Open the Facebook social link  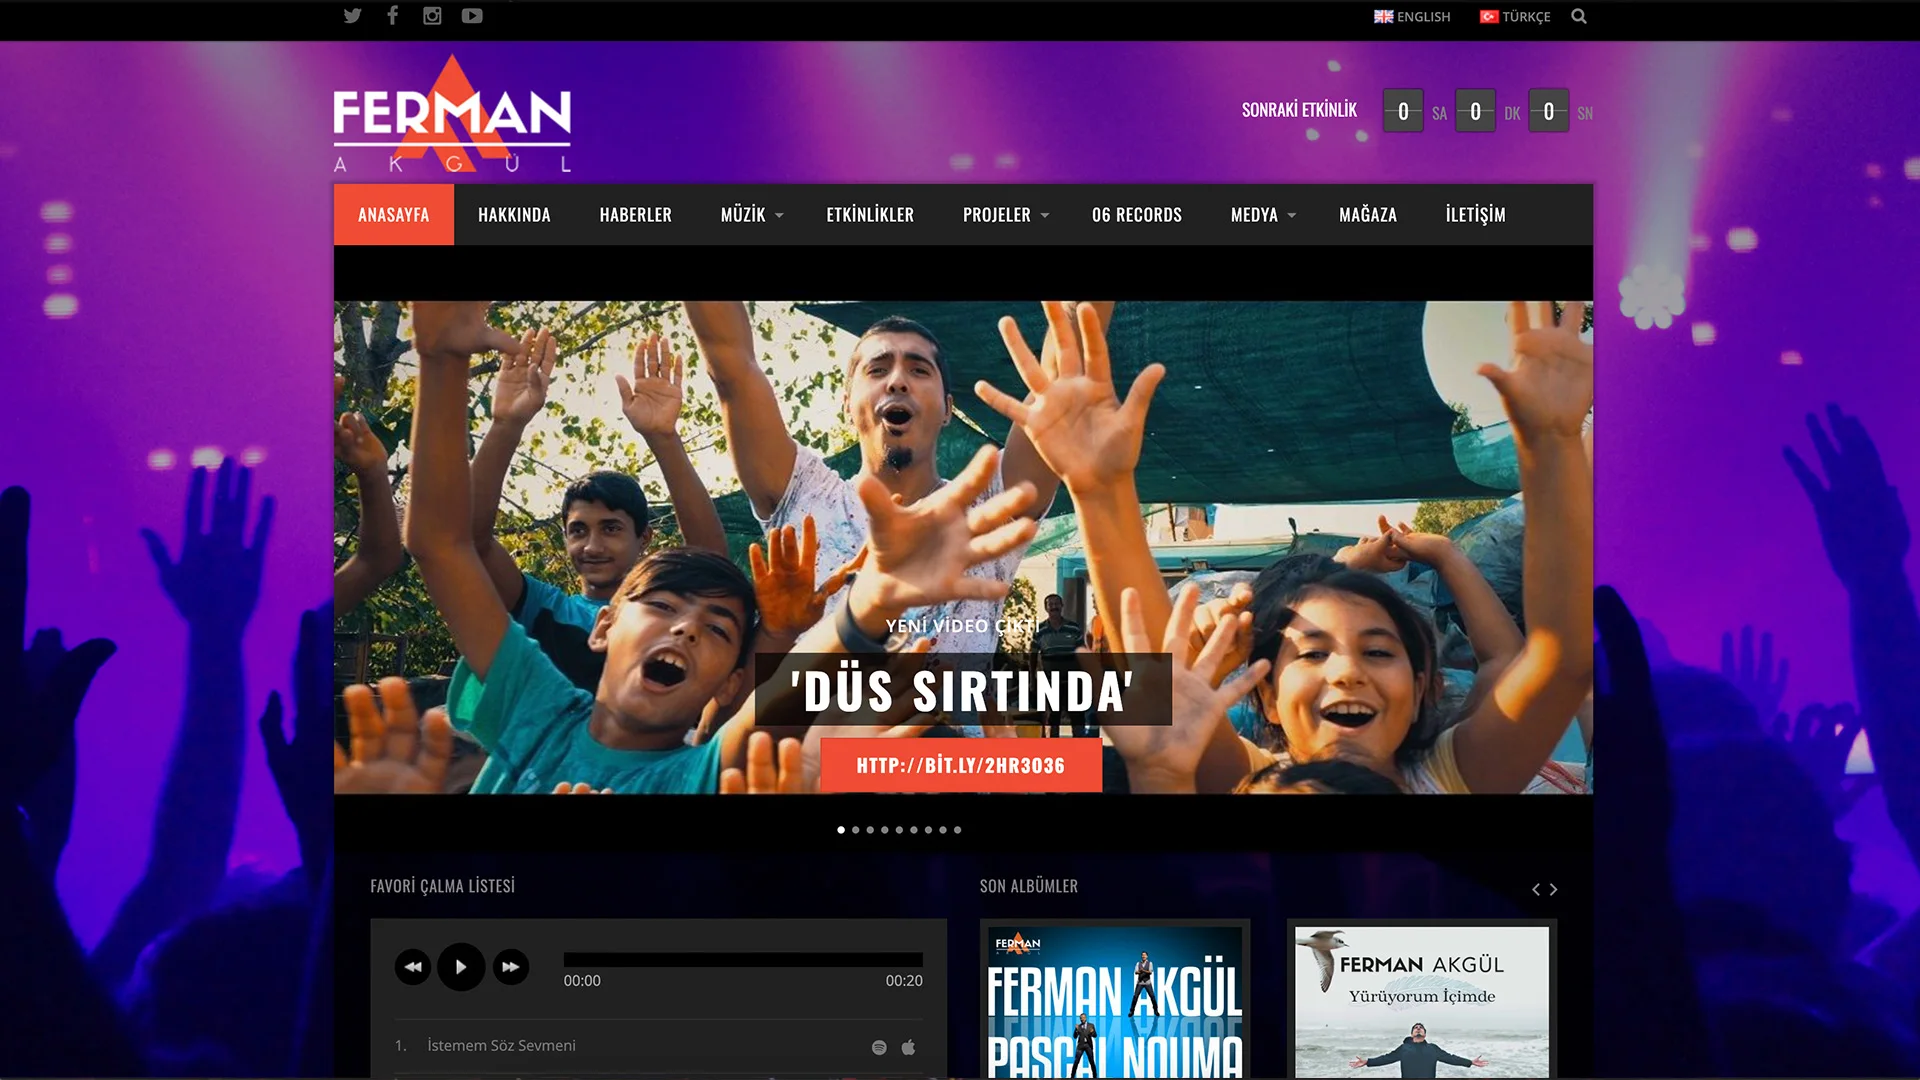(392, 15)
